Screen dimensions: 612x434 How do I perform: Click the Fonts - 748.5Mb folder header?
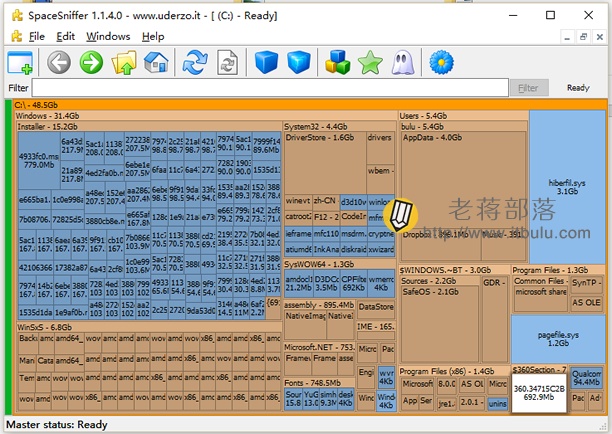point(318,383)
